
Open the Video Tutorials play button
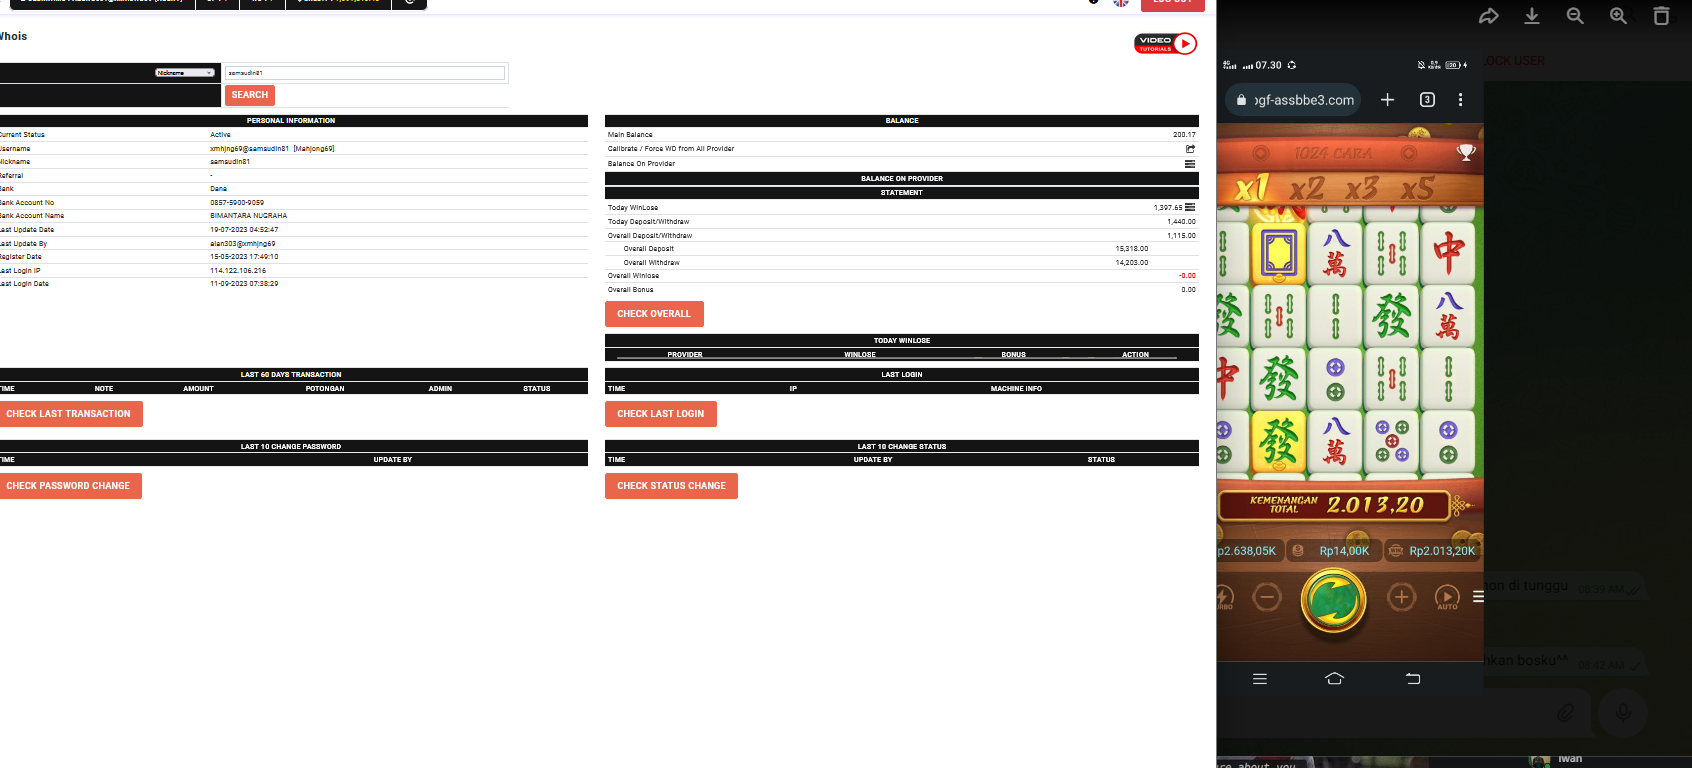pyautogui.click(x=1185, y=43)
